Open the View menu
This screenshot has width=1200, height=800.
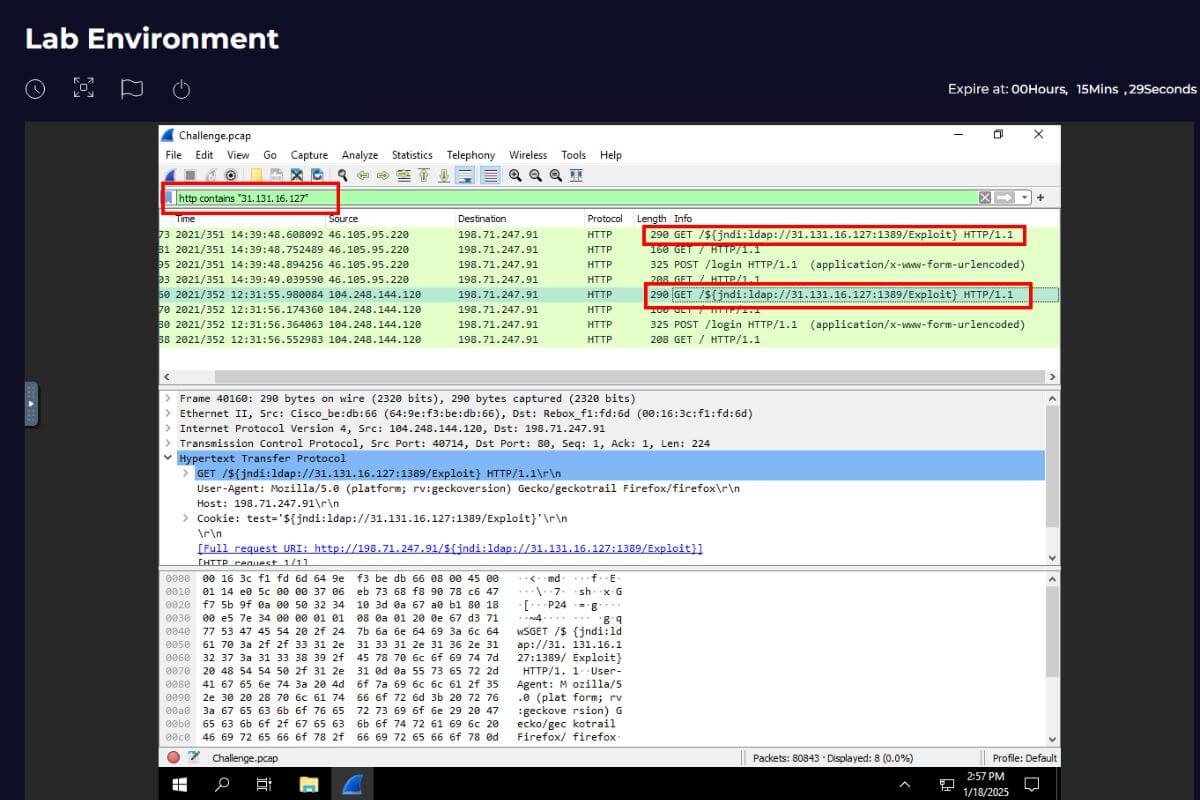[238, 155]
